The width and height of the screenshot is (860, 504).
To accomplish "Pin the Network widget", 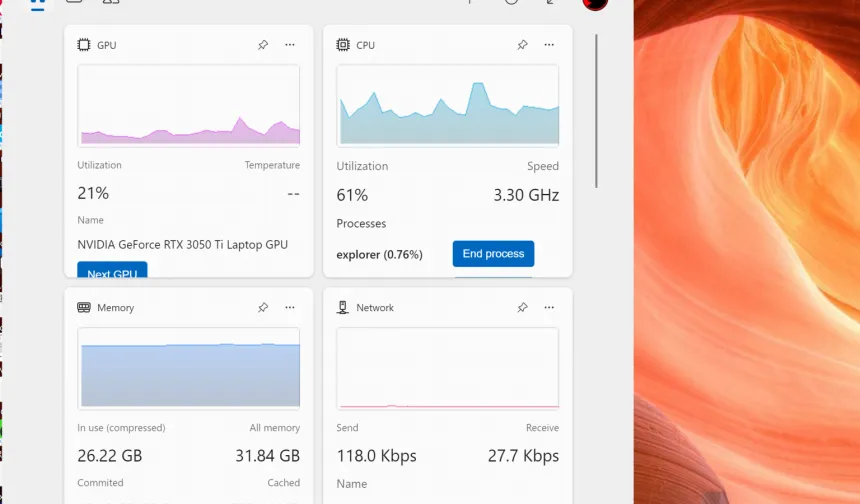I will 522,308.
